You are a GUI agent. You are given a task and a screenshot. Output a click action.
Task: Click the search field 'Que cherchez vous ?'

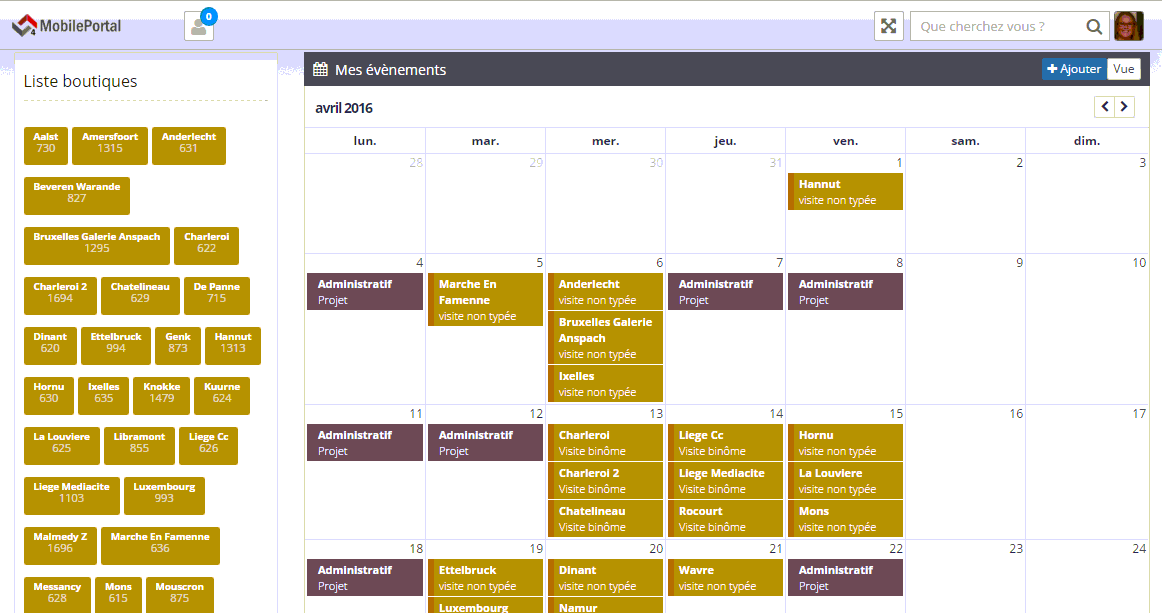pos(1000,27)
